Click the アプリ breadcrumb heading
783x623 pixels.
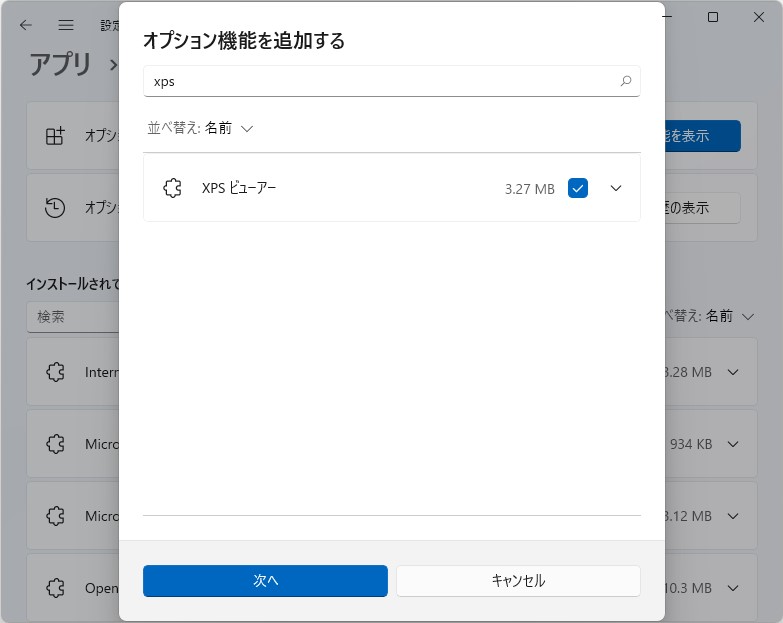point(60,64)
